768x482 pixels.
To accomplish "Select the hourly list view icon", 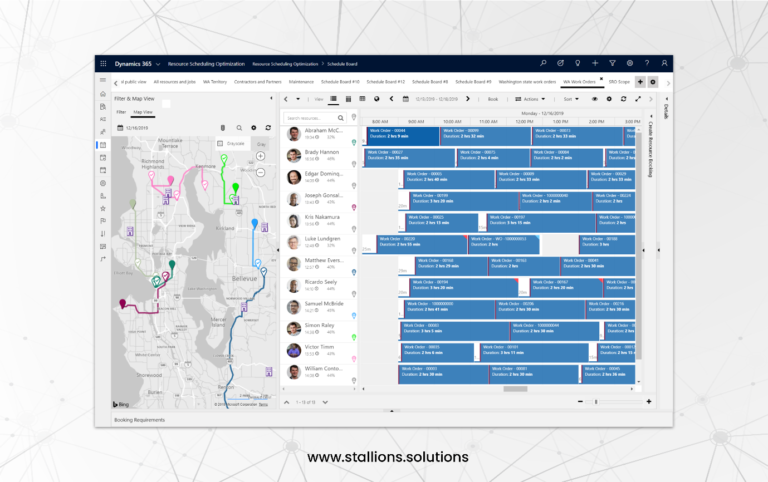I will coord(333,99).
